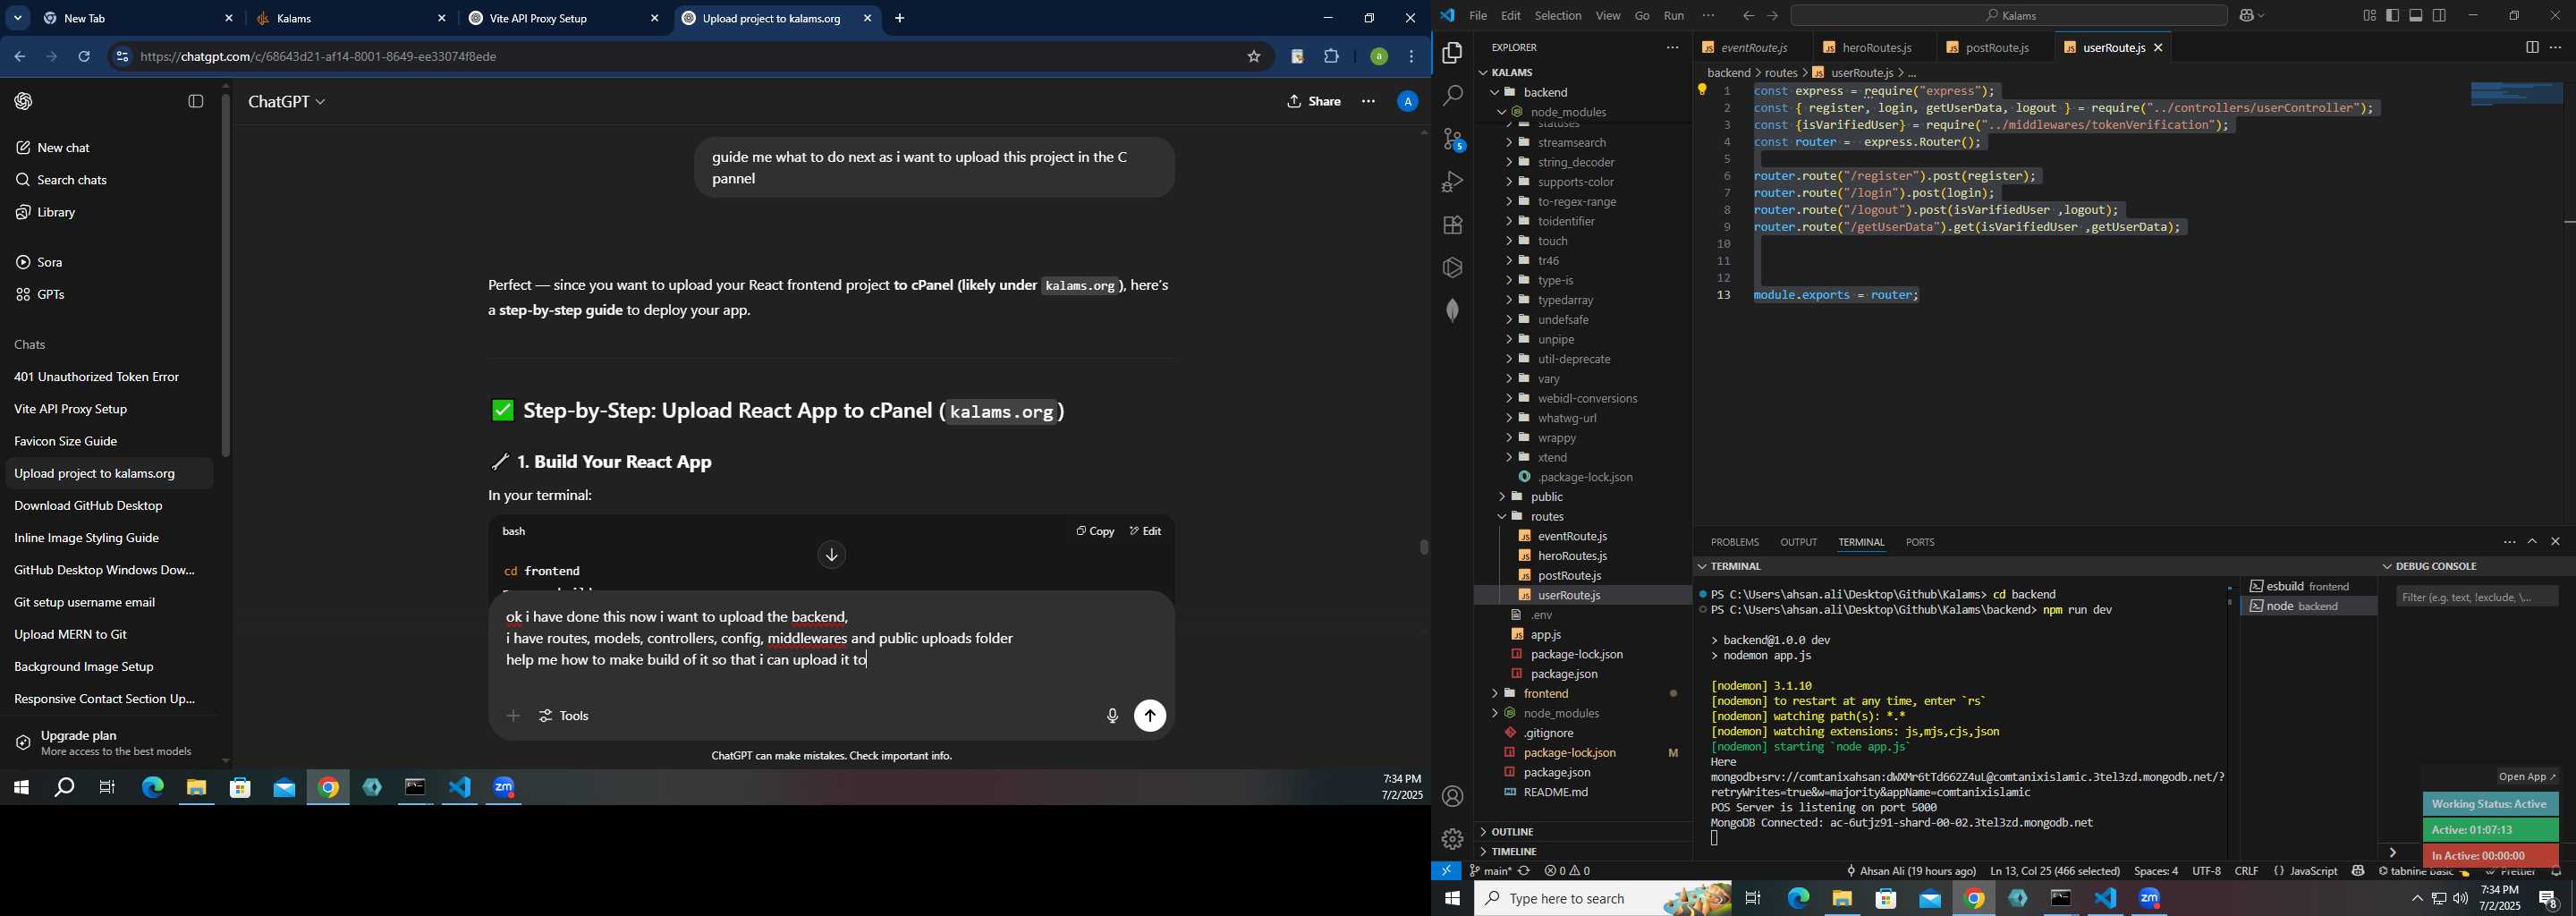This screenshot has height=916, width=2576.
Task: Open Windows Start button in bottom taskbar
Action: [x=1452, y=899]
